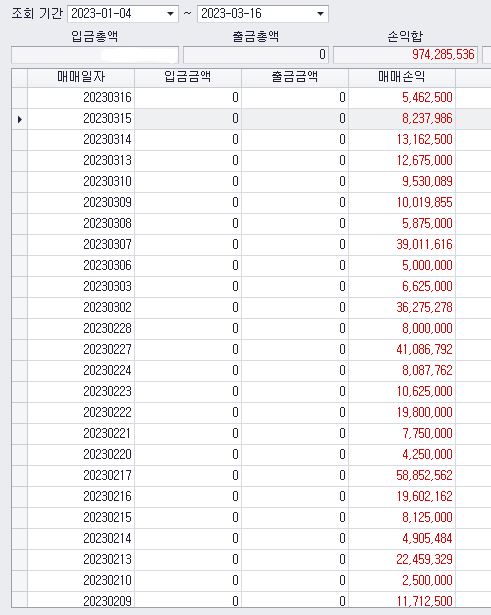The image size is (491, 615).
Task: Select the row dated 20230316
Action: [x=251, y=98]
